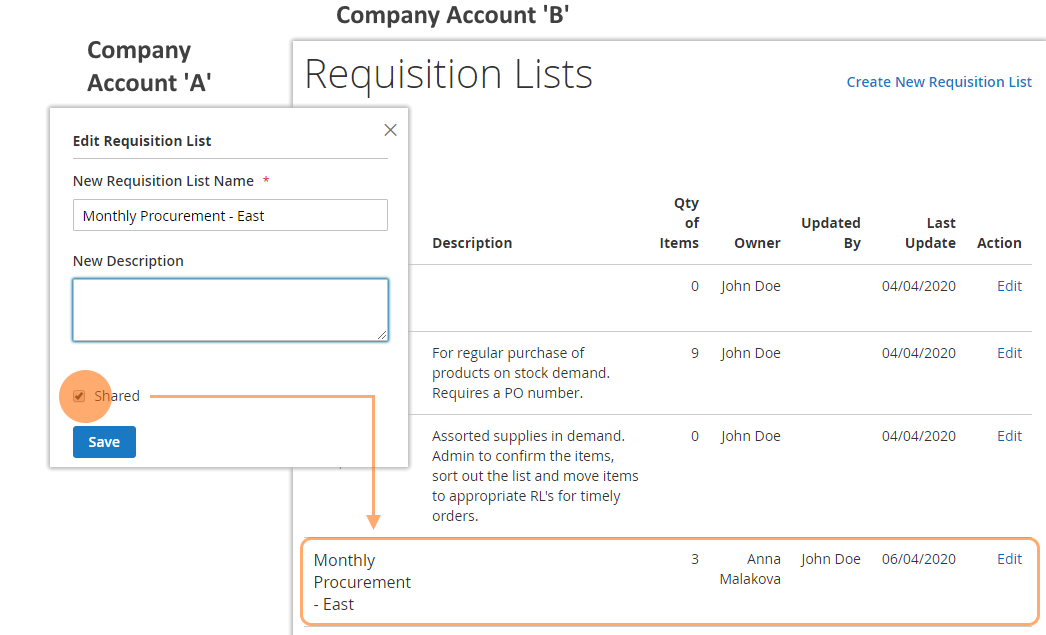Click into the New Description textarea
Viewport: 1046px width, 635px height.
(x=230, y=310)
